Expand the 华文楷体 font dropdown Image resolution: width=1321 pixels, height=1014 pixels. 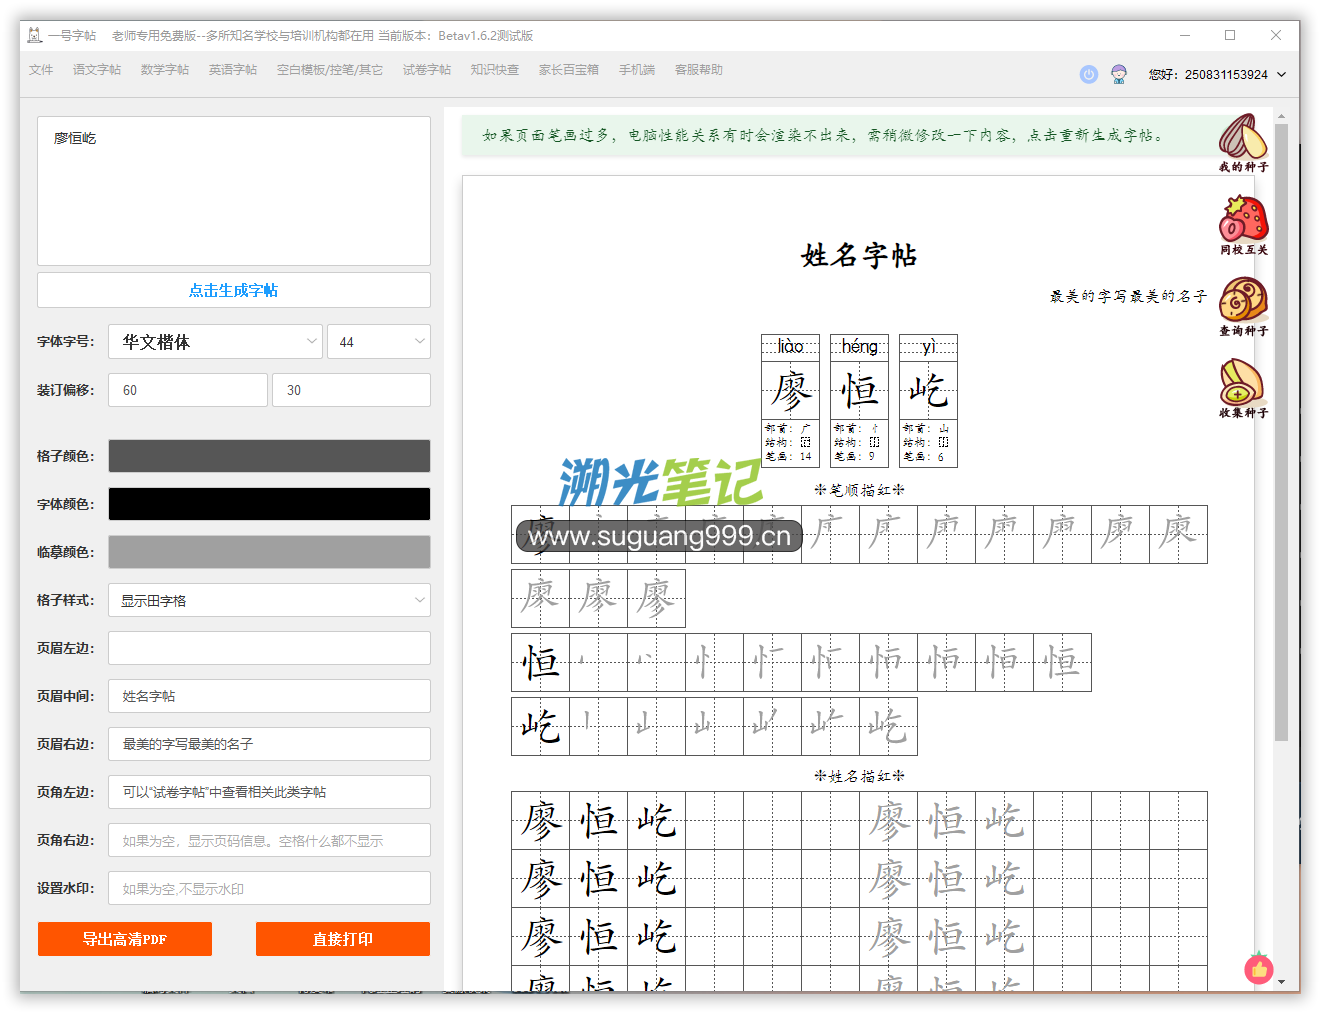tap(216, 342)
